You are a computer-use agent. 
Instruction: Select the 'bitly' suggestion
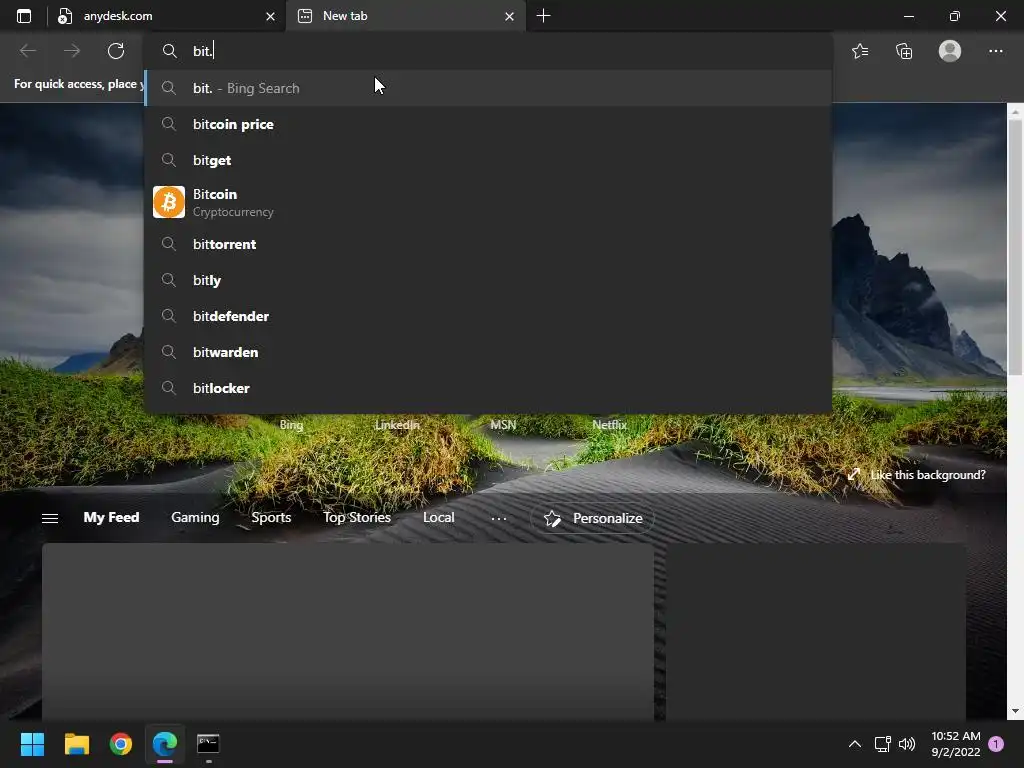488,280
